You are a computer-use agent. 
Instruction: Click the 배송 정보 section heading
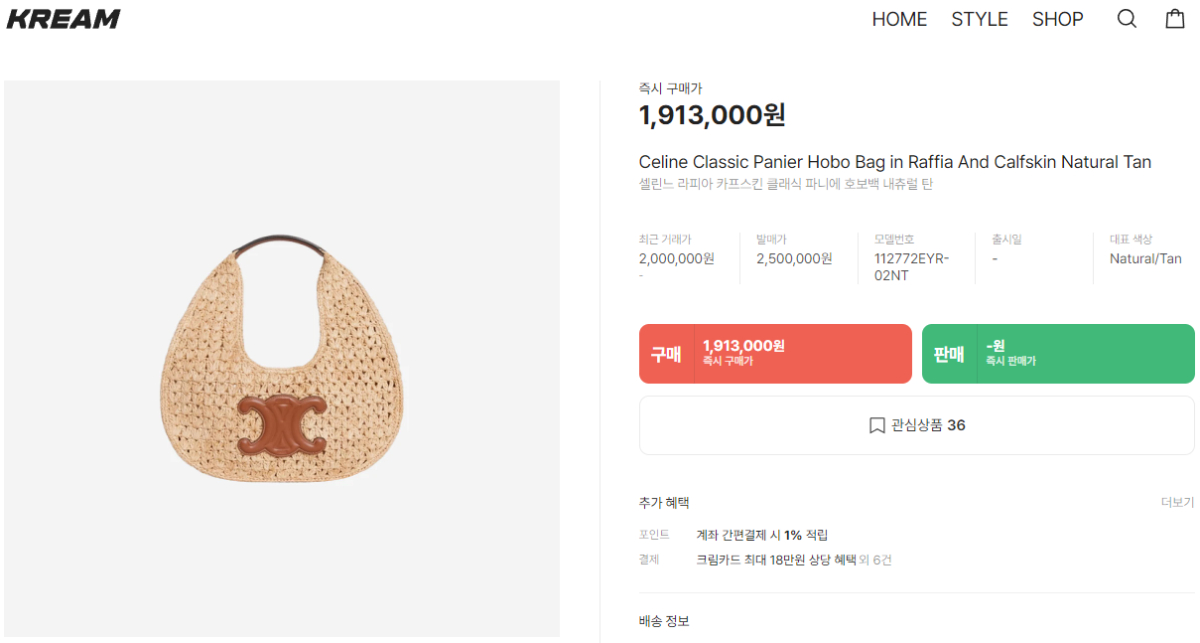[664, 621]
